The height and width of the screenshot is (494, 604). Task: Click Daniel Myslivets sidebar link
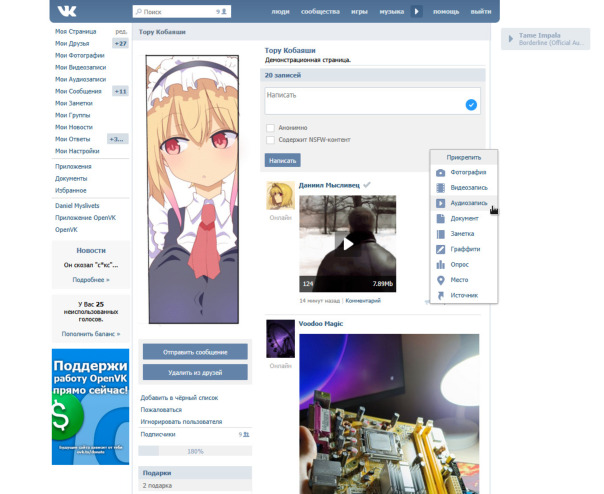[77, 206]
